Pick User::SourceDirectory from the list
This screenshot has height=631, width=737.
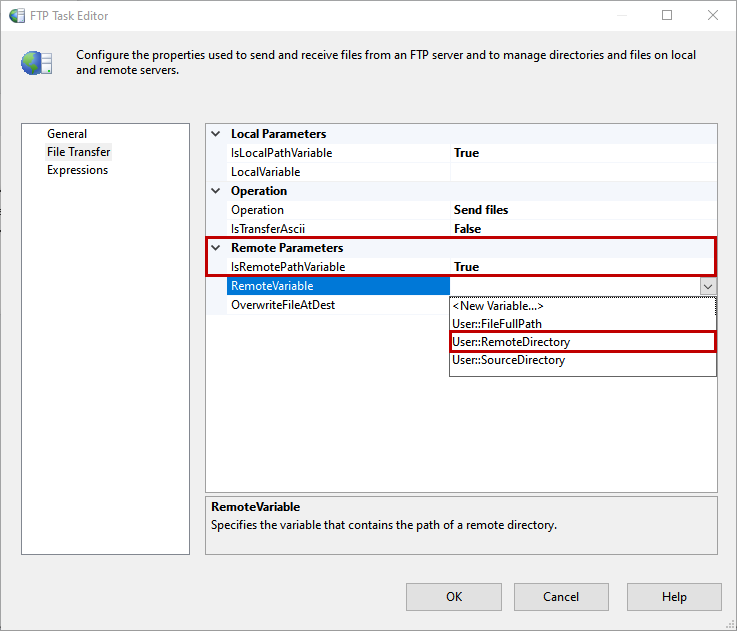[509, 360]
